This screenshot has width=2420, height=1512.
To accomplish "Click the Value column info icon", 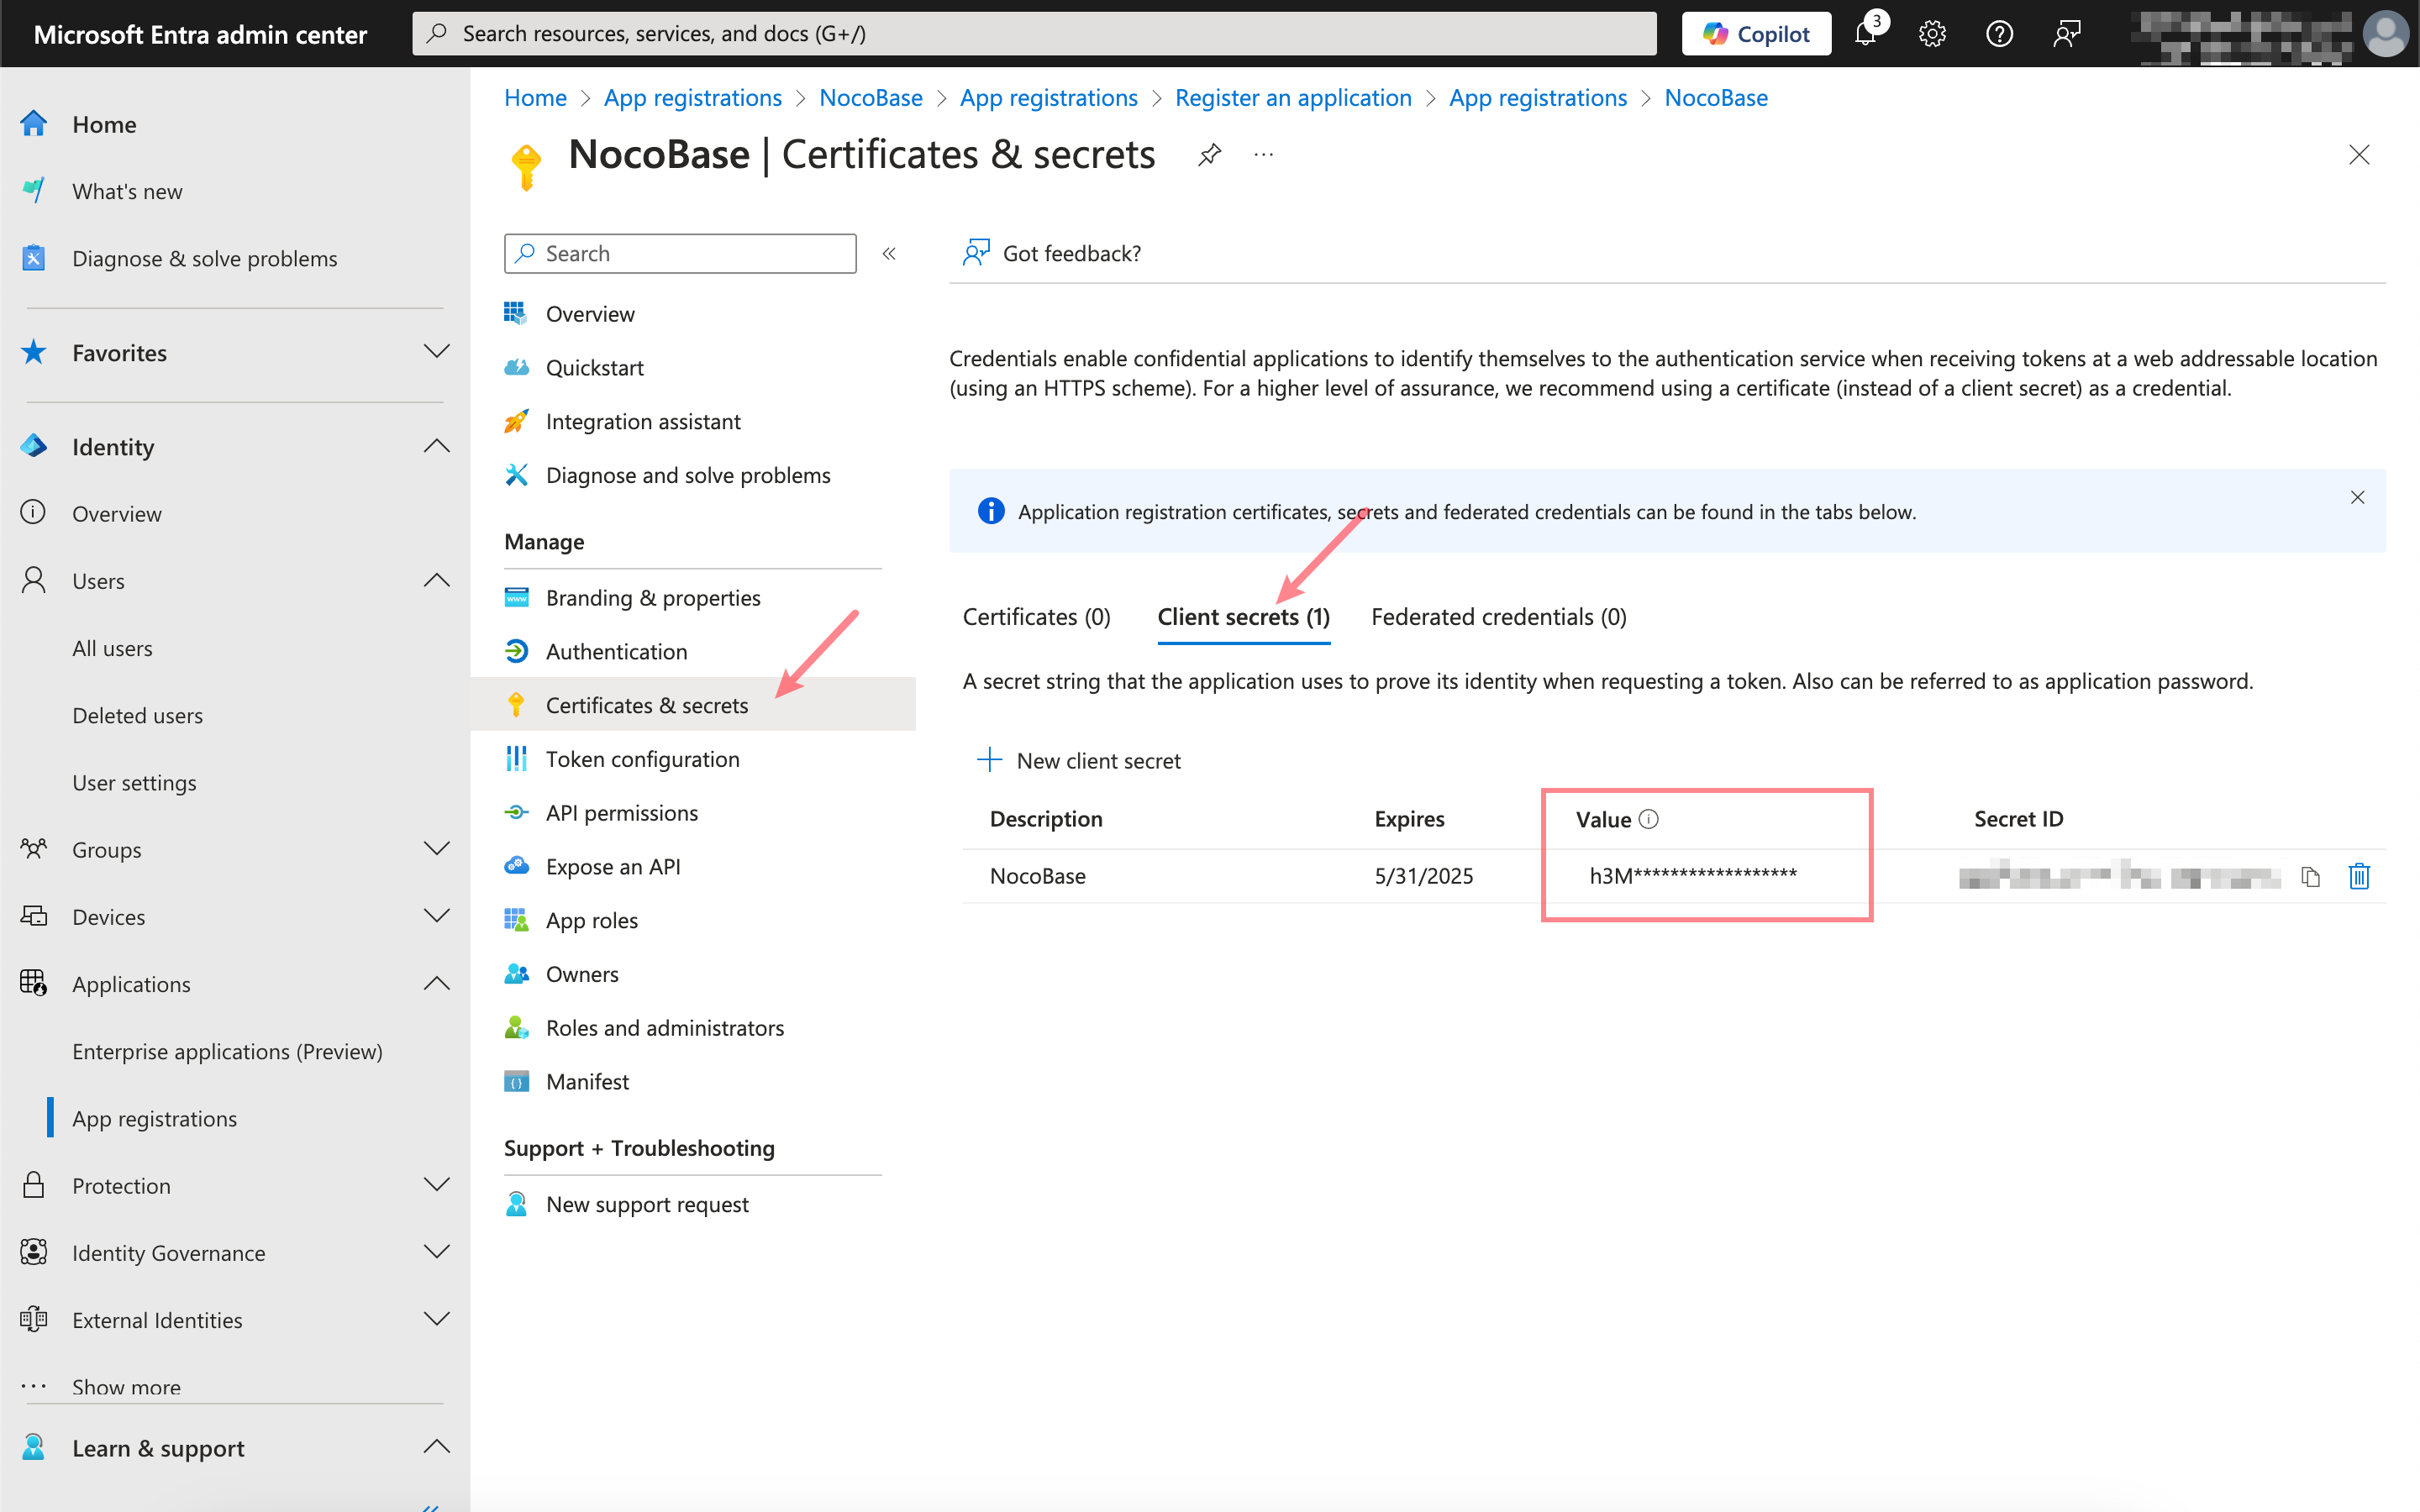I will 1649,819.
